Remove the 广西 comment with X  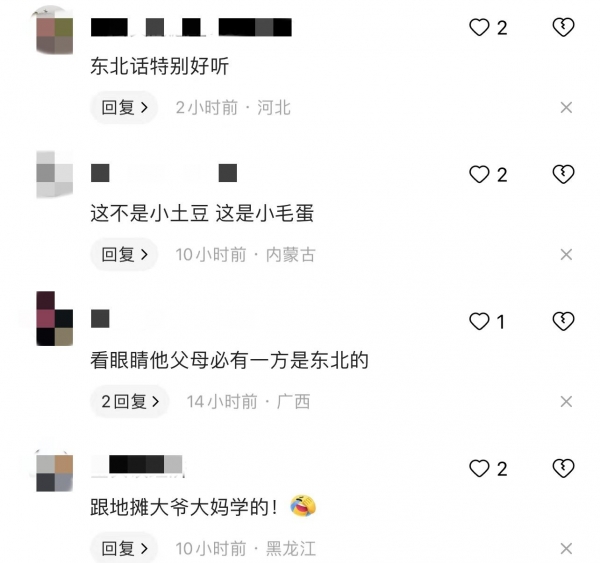point(566,401)
